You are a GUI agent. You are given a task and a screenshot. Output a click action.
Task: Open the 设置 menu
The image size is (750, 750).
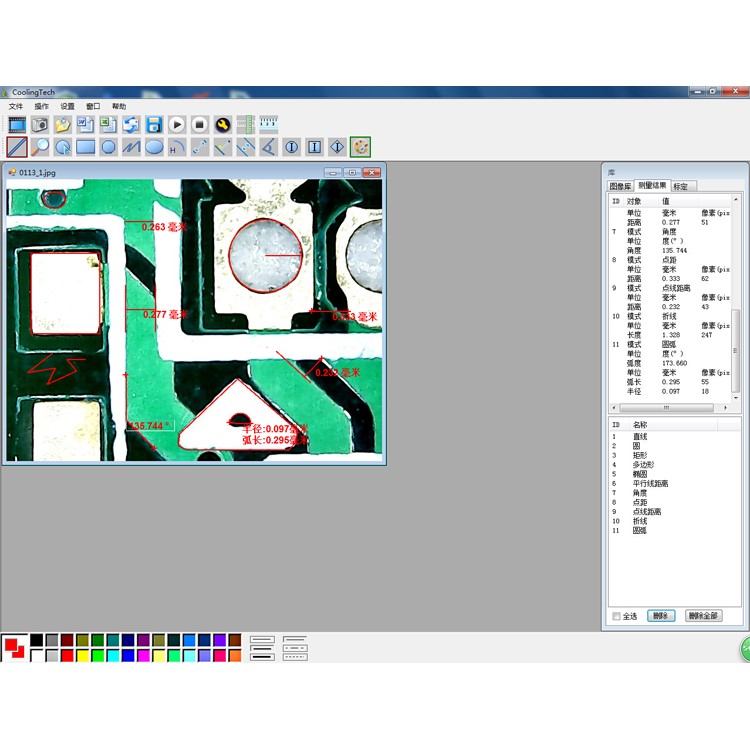[x=67, y=106]
